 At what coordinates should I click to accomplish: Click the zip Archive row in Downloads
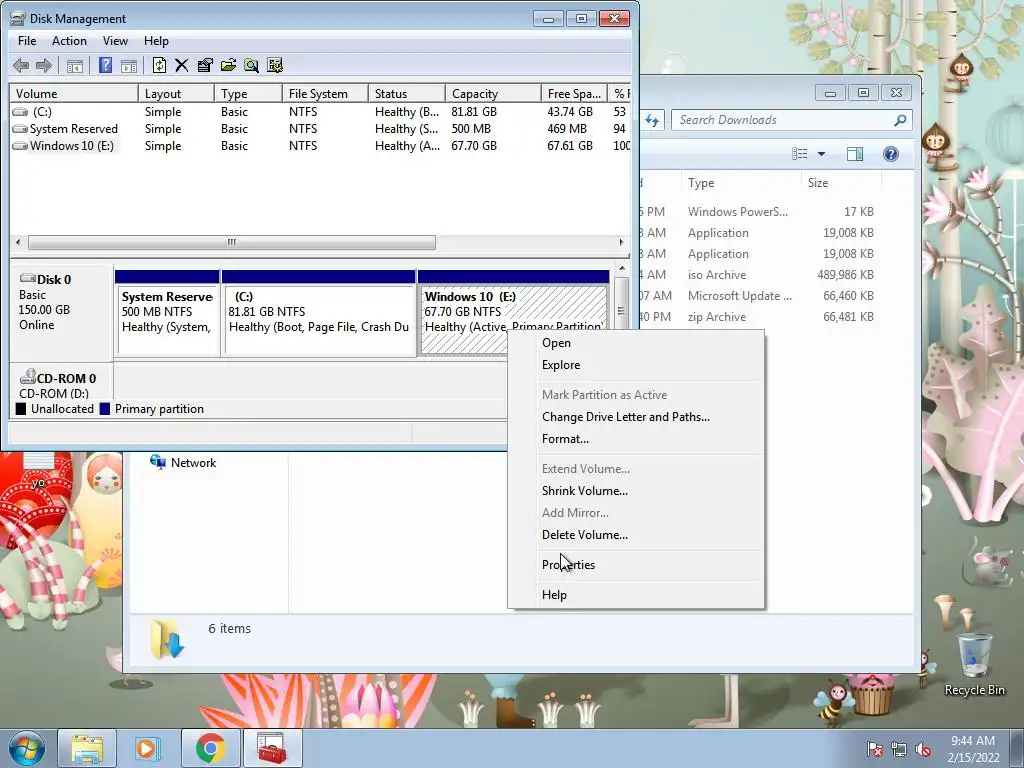pyautogui.click(x=758, y=317)
